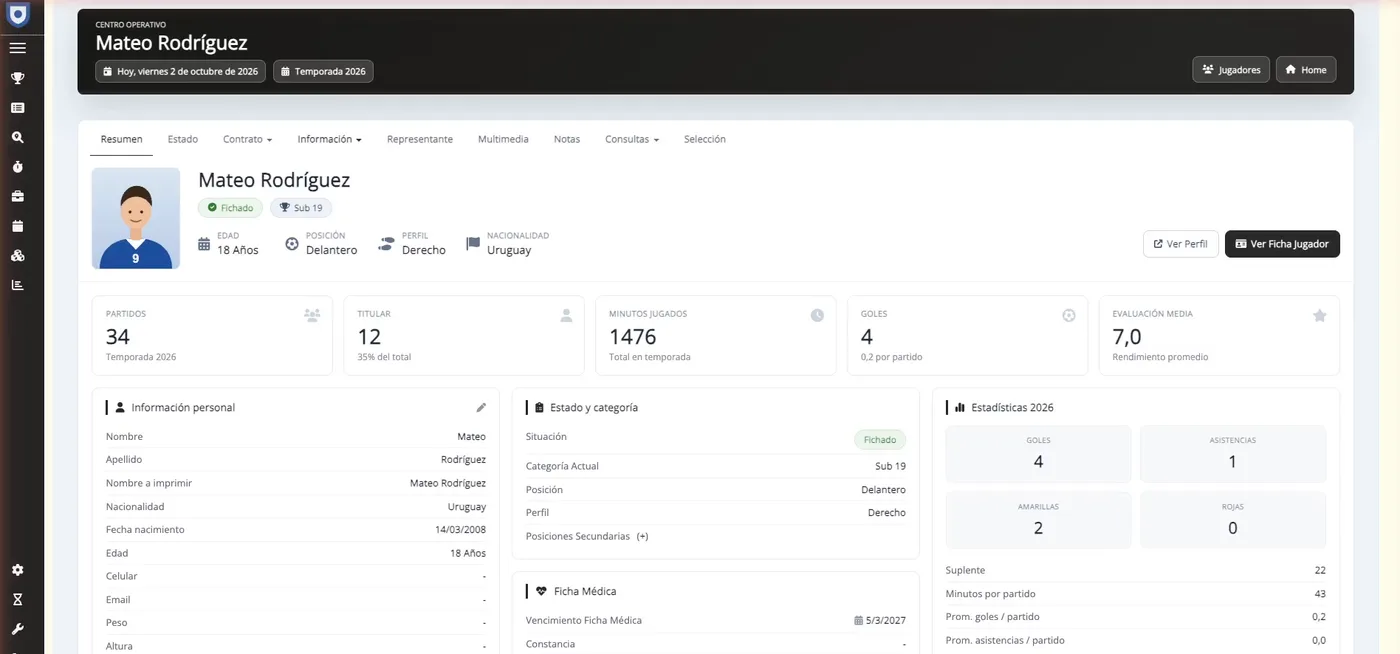Click the flag icon beside Nacionalidad
1400x654 pixels.
pos(473,243)
